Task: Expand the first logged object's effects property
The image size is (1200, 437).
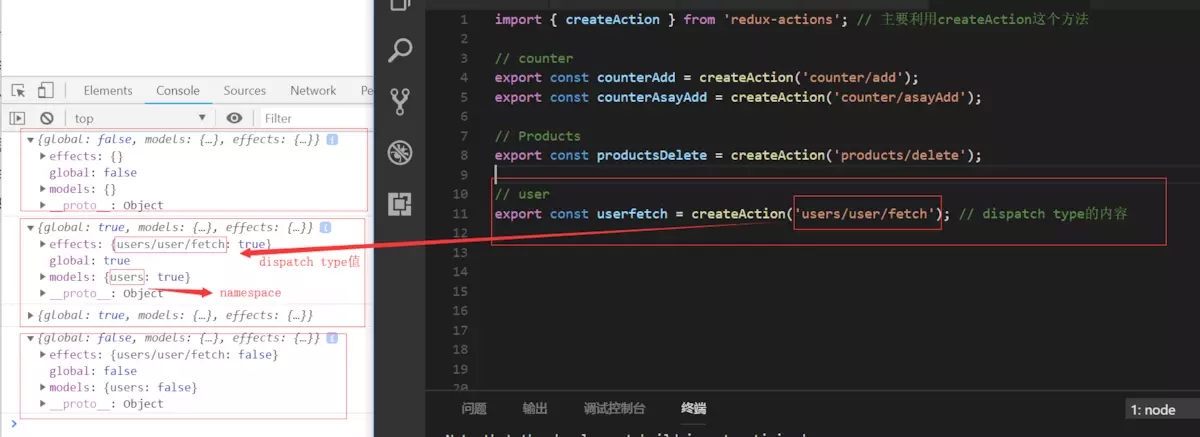Action: [42, 156]
